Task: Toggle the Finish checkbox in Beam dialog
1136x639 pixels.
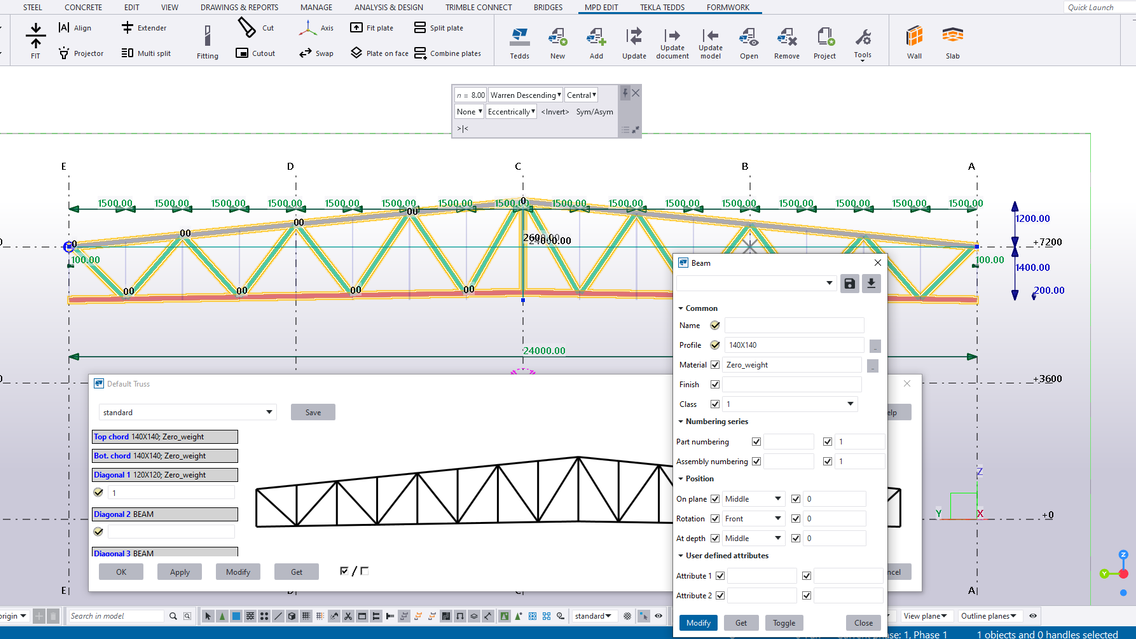Action: tap(715, 384)
